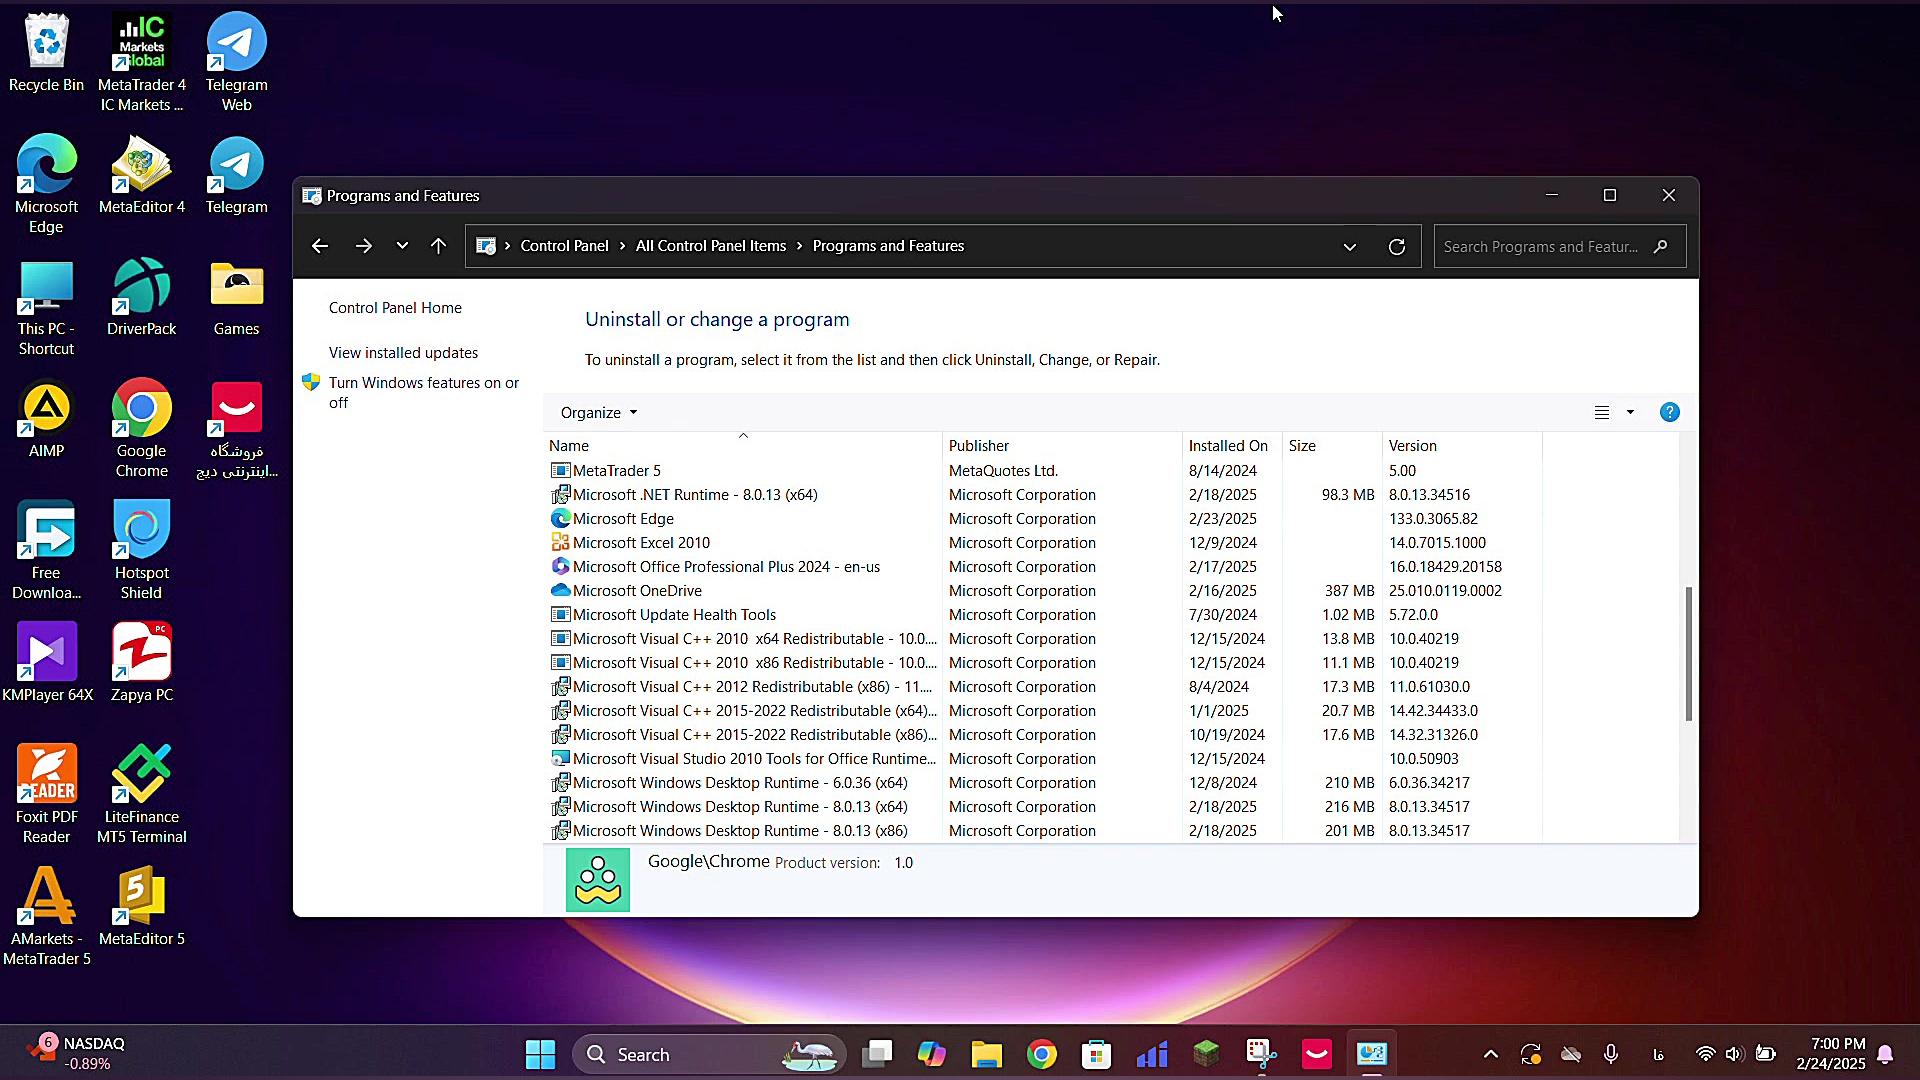Open View installed updates link
Image resolution: width=1920 pixels, height=1080 pixels.
[403, 353]
